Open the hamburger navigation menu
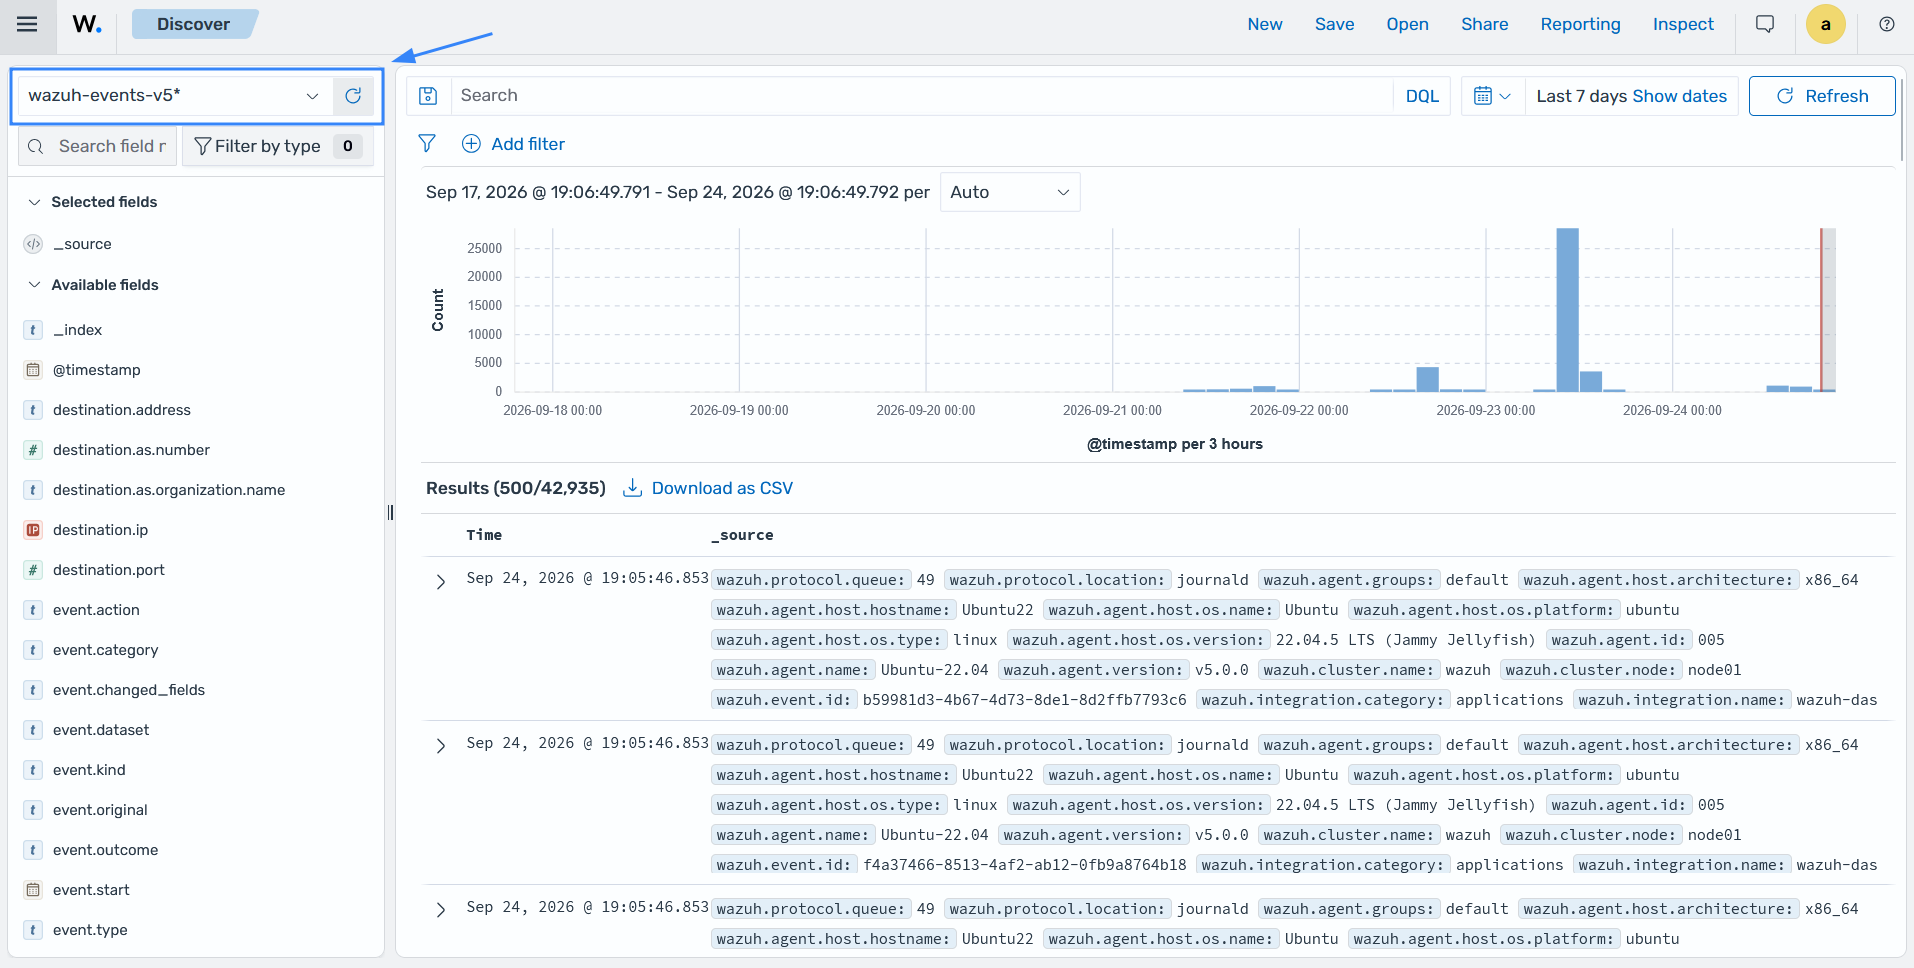The width and height of the screenshot is (1914, 968). coord(27,24)
